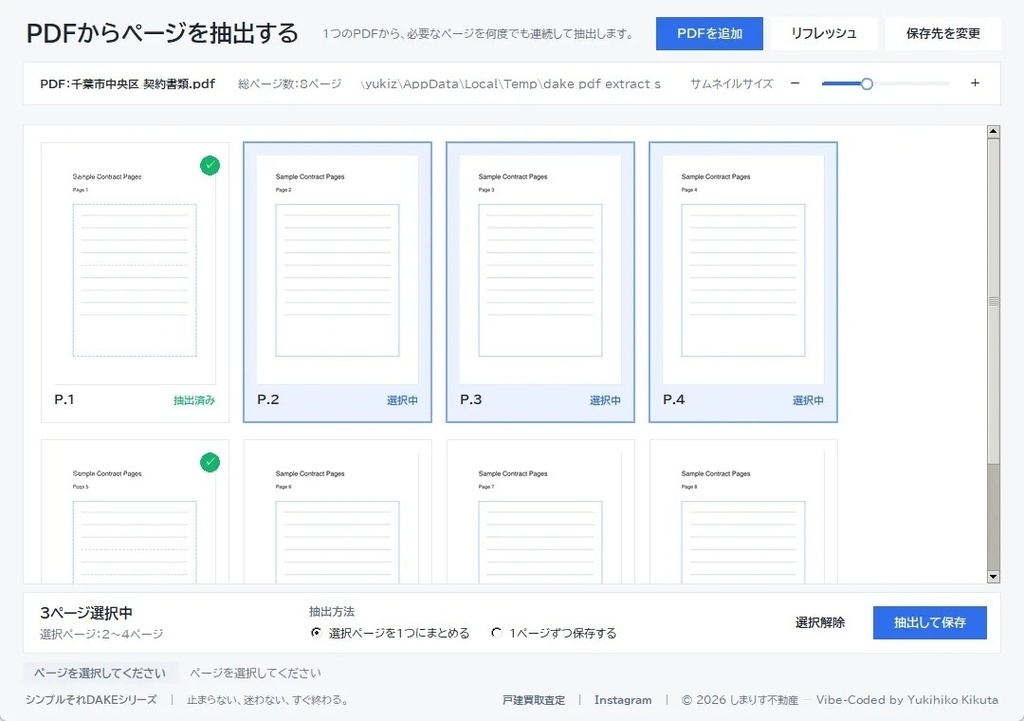Image resolution: width=1024 pixels, height=721 pixels.
Task: Click 選択解除 to clear selection
Action: point(820,622)
